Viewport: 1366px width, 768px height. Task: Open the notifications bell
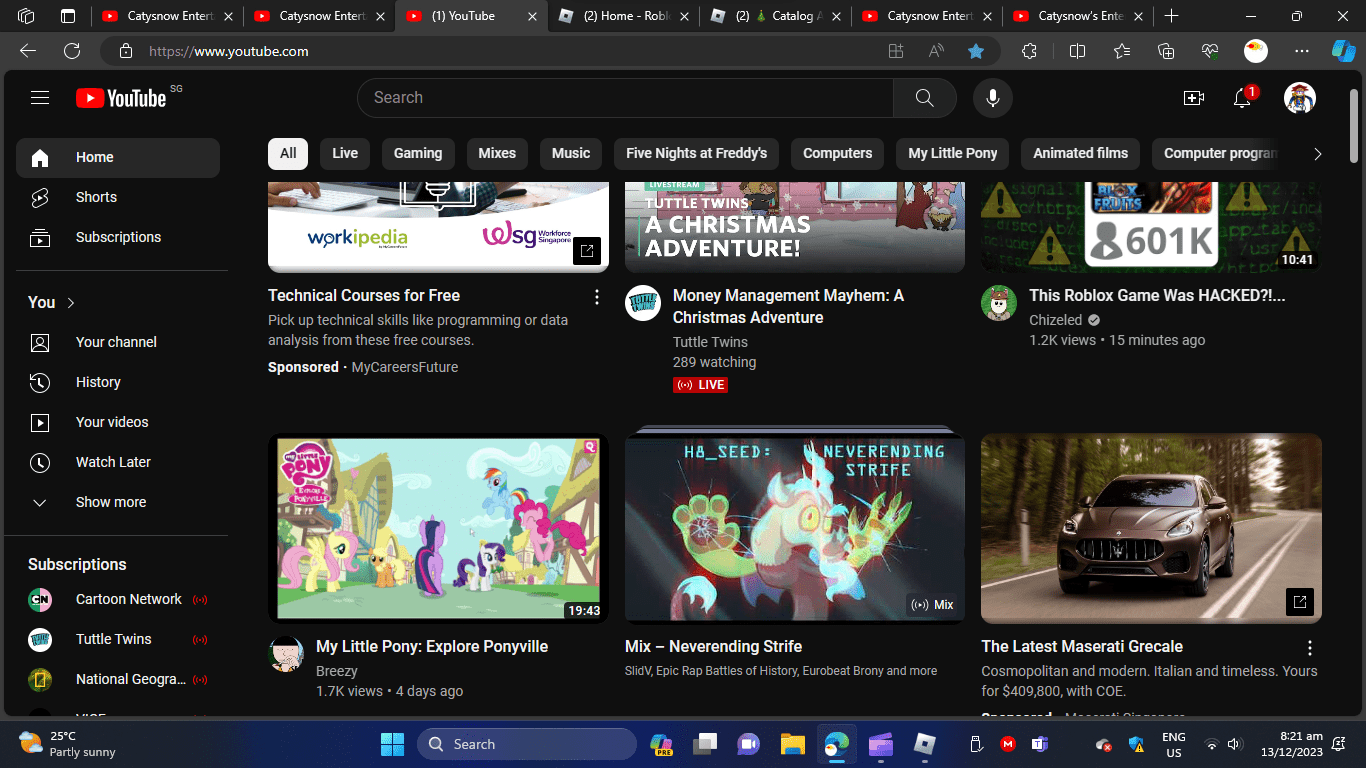click(x=1242, y=98)
